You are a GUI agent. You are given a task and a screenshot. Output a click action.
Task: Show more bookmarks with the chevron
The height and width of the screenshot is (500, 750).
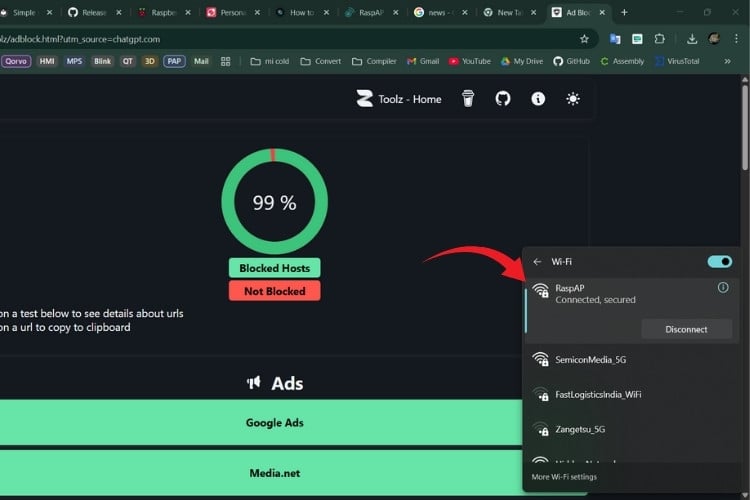pos(728,61)
